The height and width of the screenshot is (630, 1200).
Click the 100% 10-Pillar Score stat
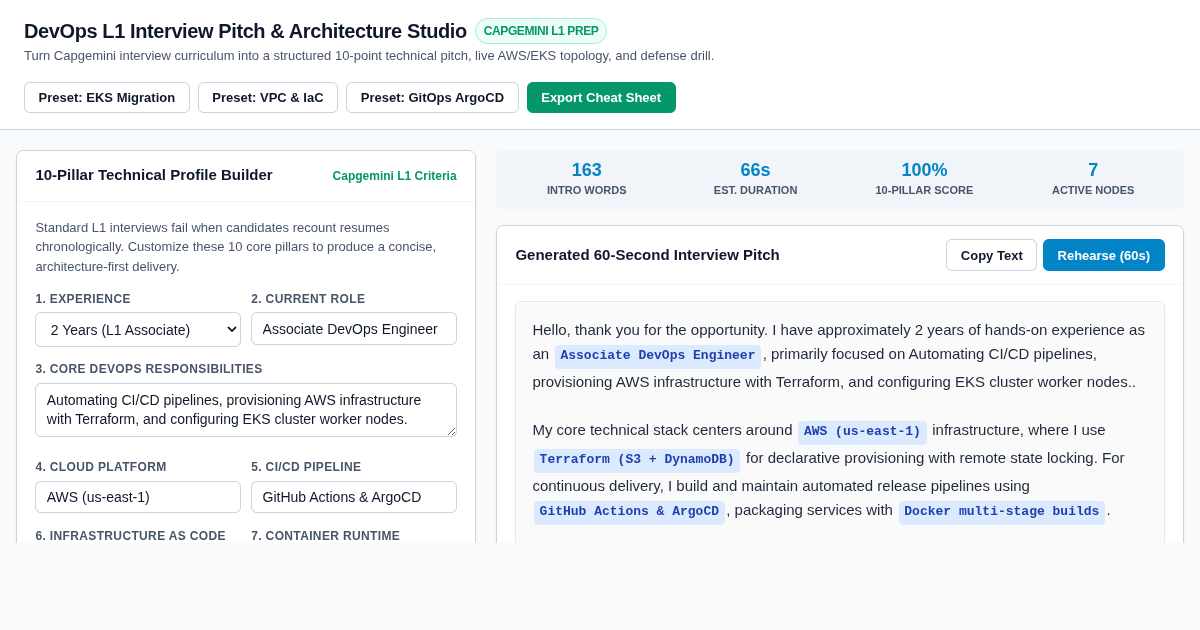click(x=924, y=178)
